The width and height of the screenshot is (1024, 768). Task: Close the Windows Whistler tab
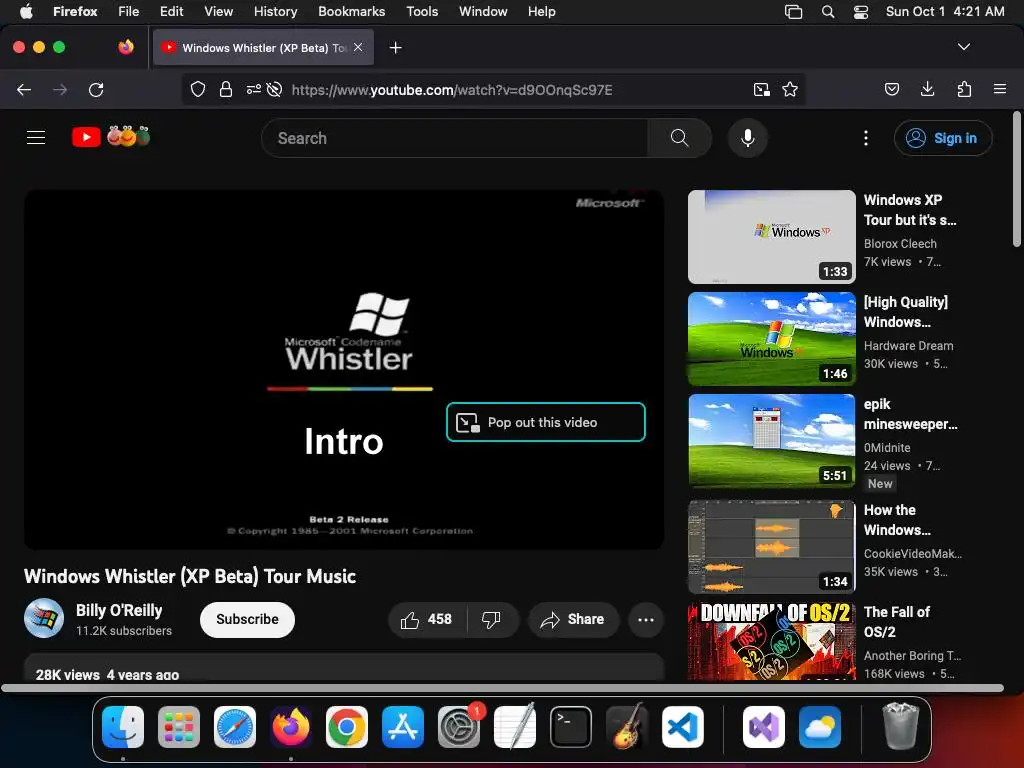[358, 47]
